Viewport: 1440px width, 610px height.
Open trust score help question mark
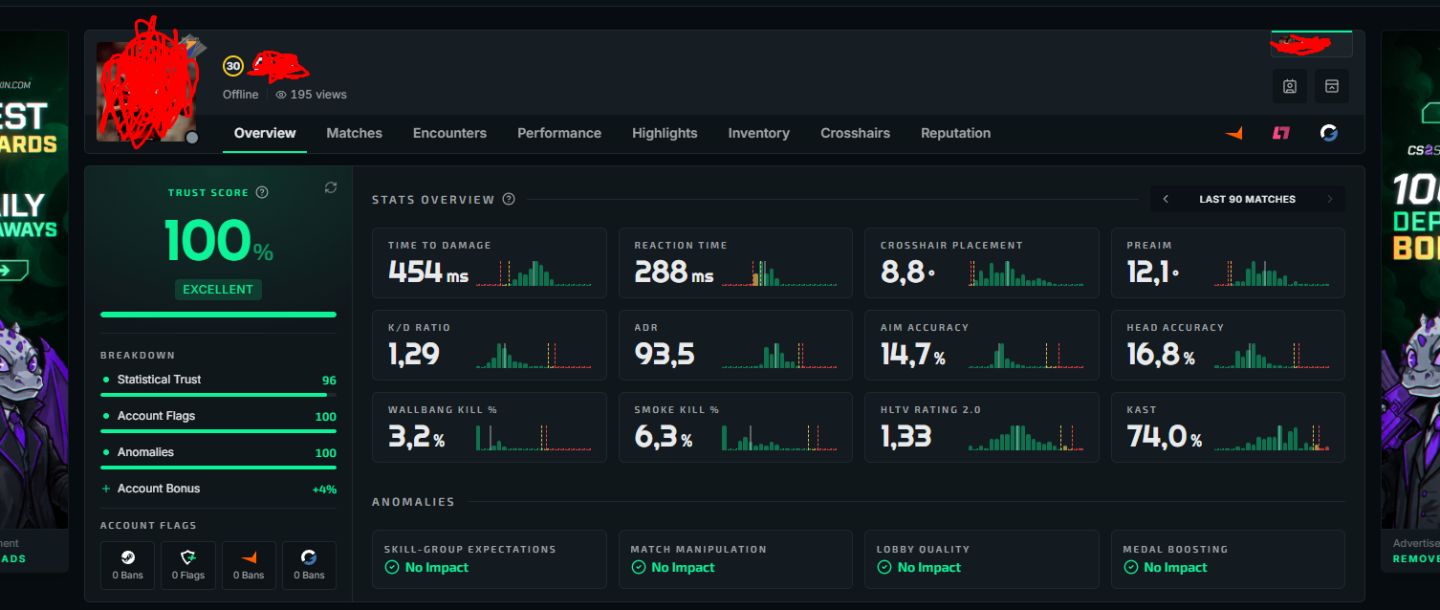(262, 192)
